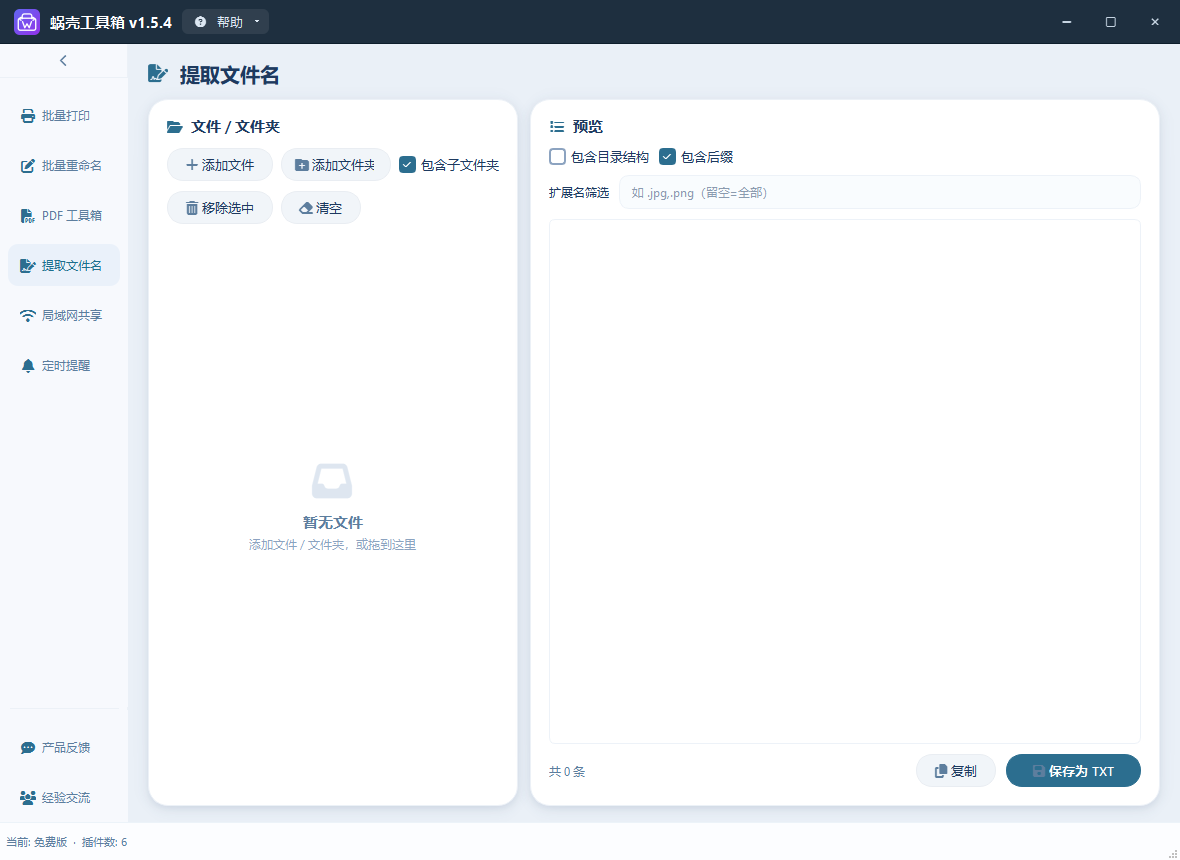Click the 产品反馈 sidebar entry
The image size is (1180, 860).
pos(64,747)
